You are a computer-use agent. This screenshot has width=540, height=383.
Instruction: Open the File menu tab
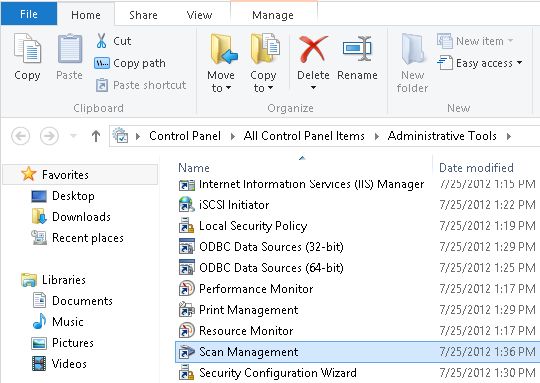point(29,14)
